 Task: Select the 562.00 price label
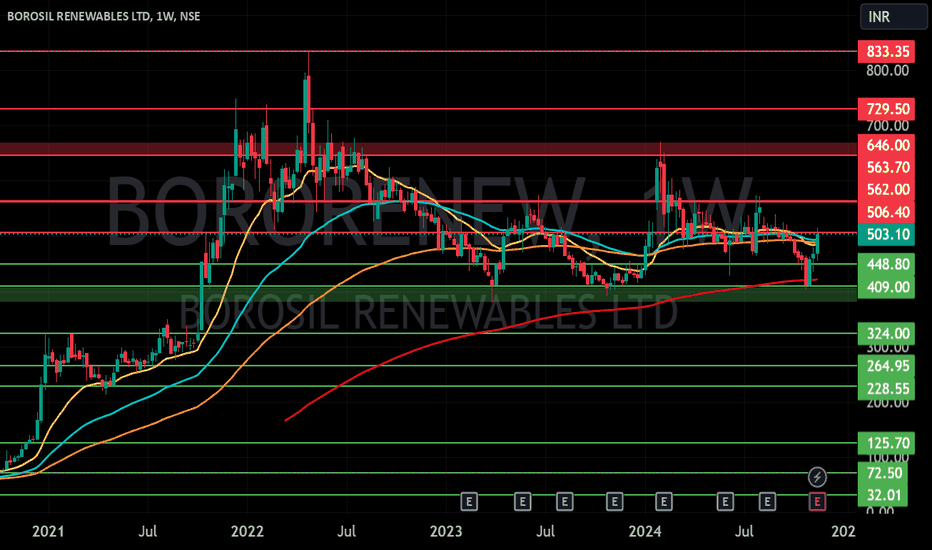coord(886,190)
